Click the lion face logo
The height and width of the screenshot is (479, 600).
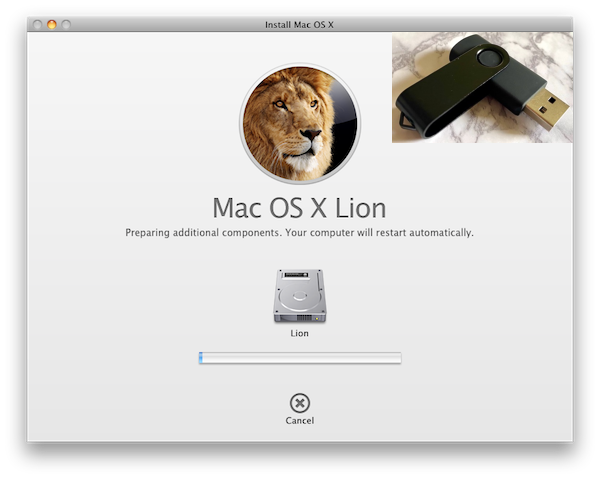tap(300, 124)
